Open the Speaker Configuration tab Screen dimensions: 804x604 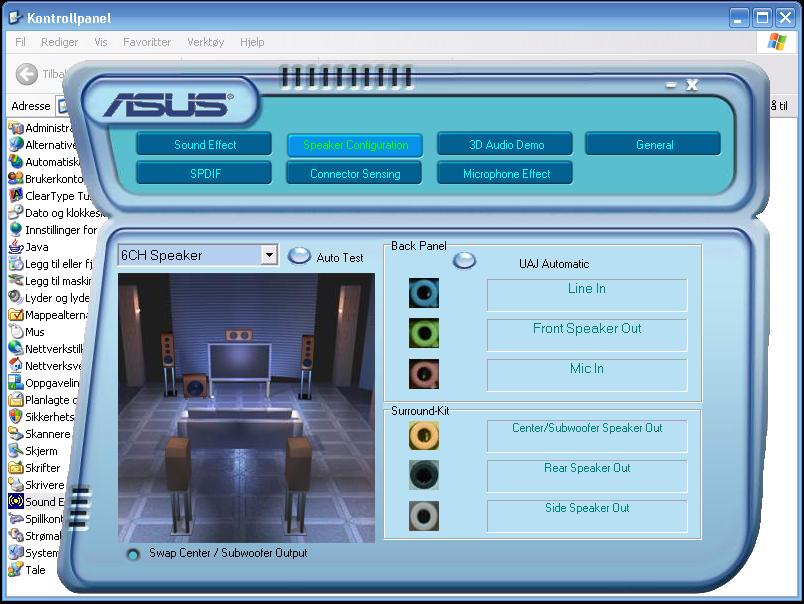click(355, 145)
